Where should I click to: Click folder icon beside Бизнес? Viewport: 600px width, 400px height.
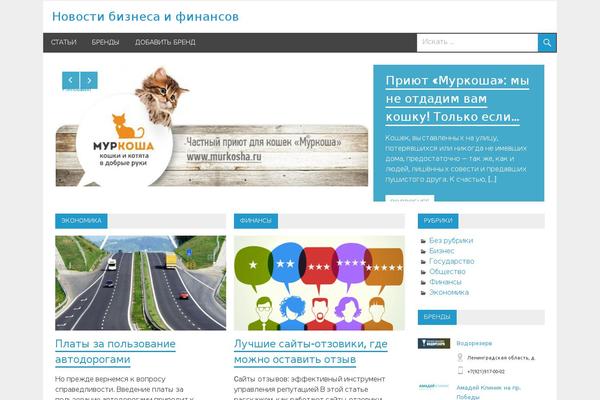tap(423, 251)
